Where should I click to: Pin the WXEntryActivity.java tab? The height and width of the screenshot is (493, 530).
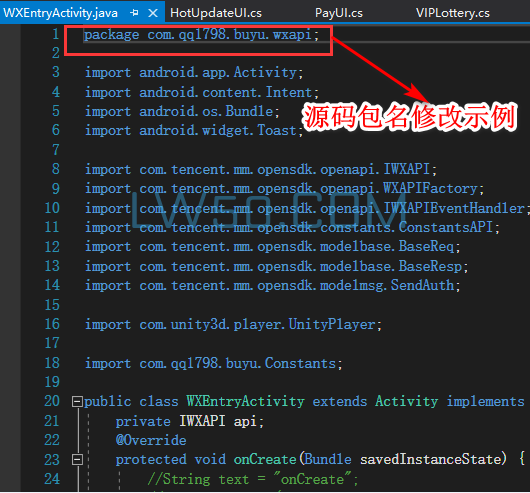135,13
